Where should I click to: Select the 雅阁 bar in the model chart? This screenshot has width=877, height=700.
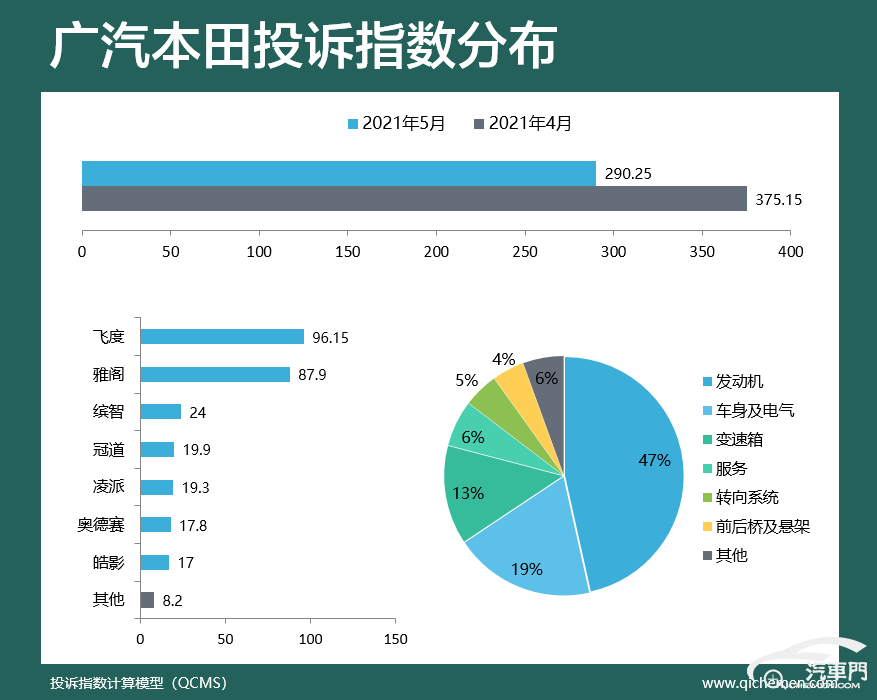[215, 375]
